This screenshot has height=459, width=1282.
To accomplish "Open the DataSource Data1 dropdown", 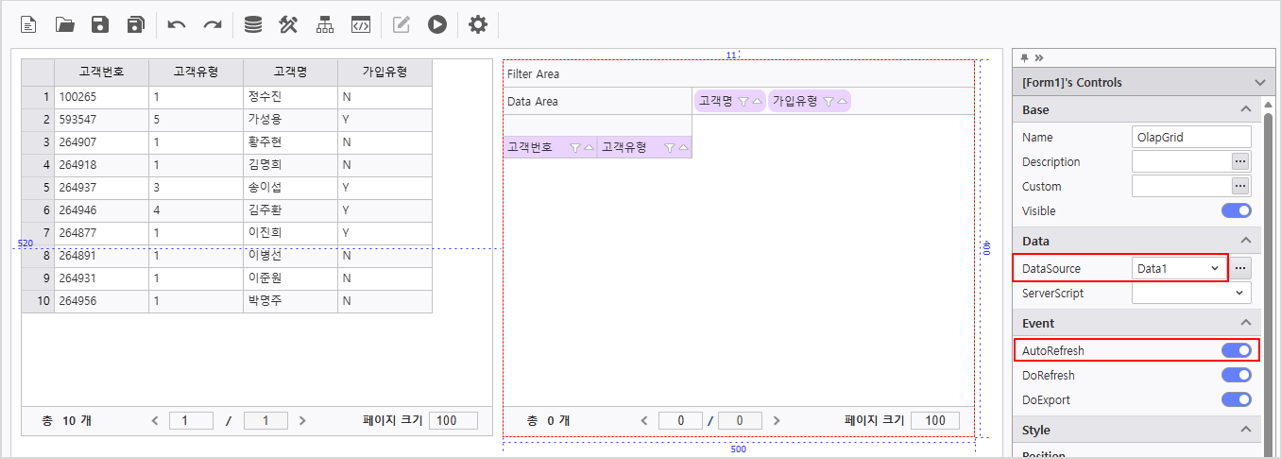I will coord(1179,269).
